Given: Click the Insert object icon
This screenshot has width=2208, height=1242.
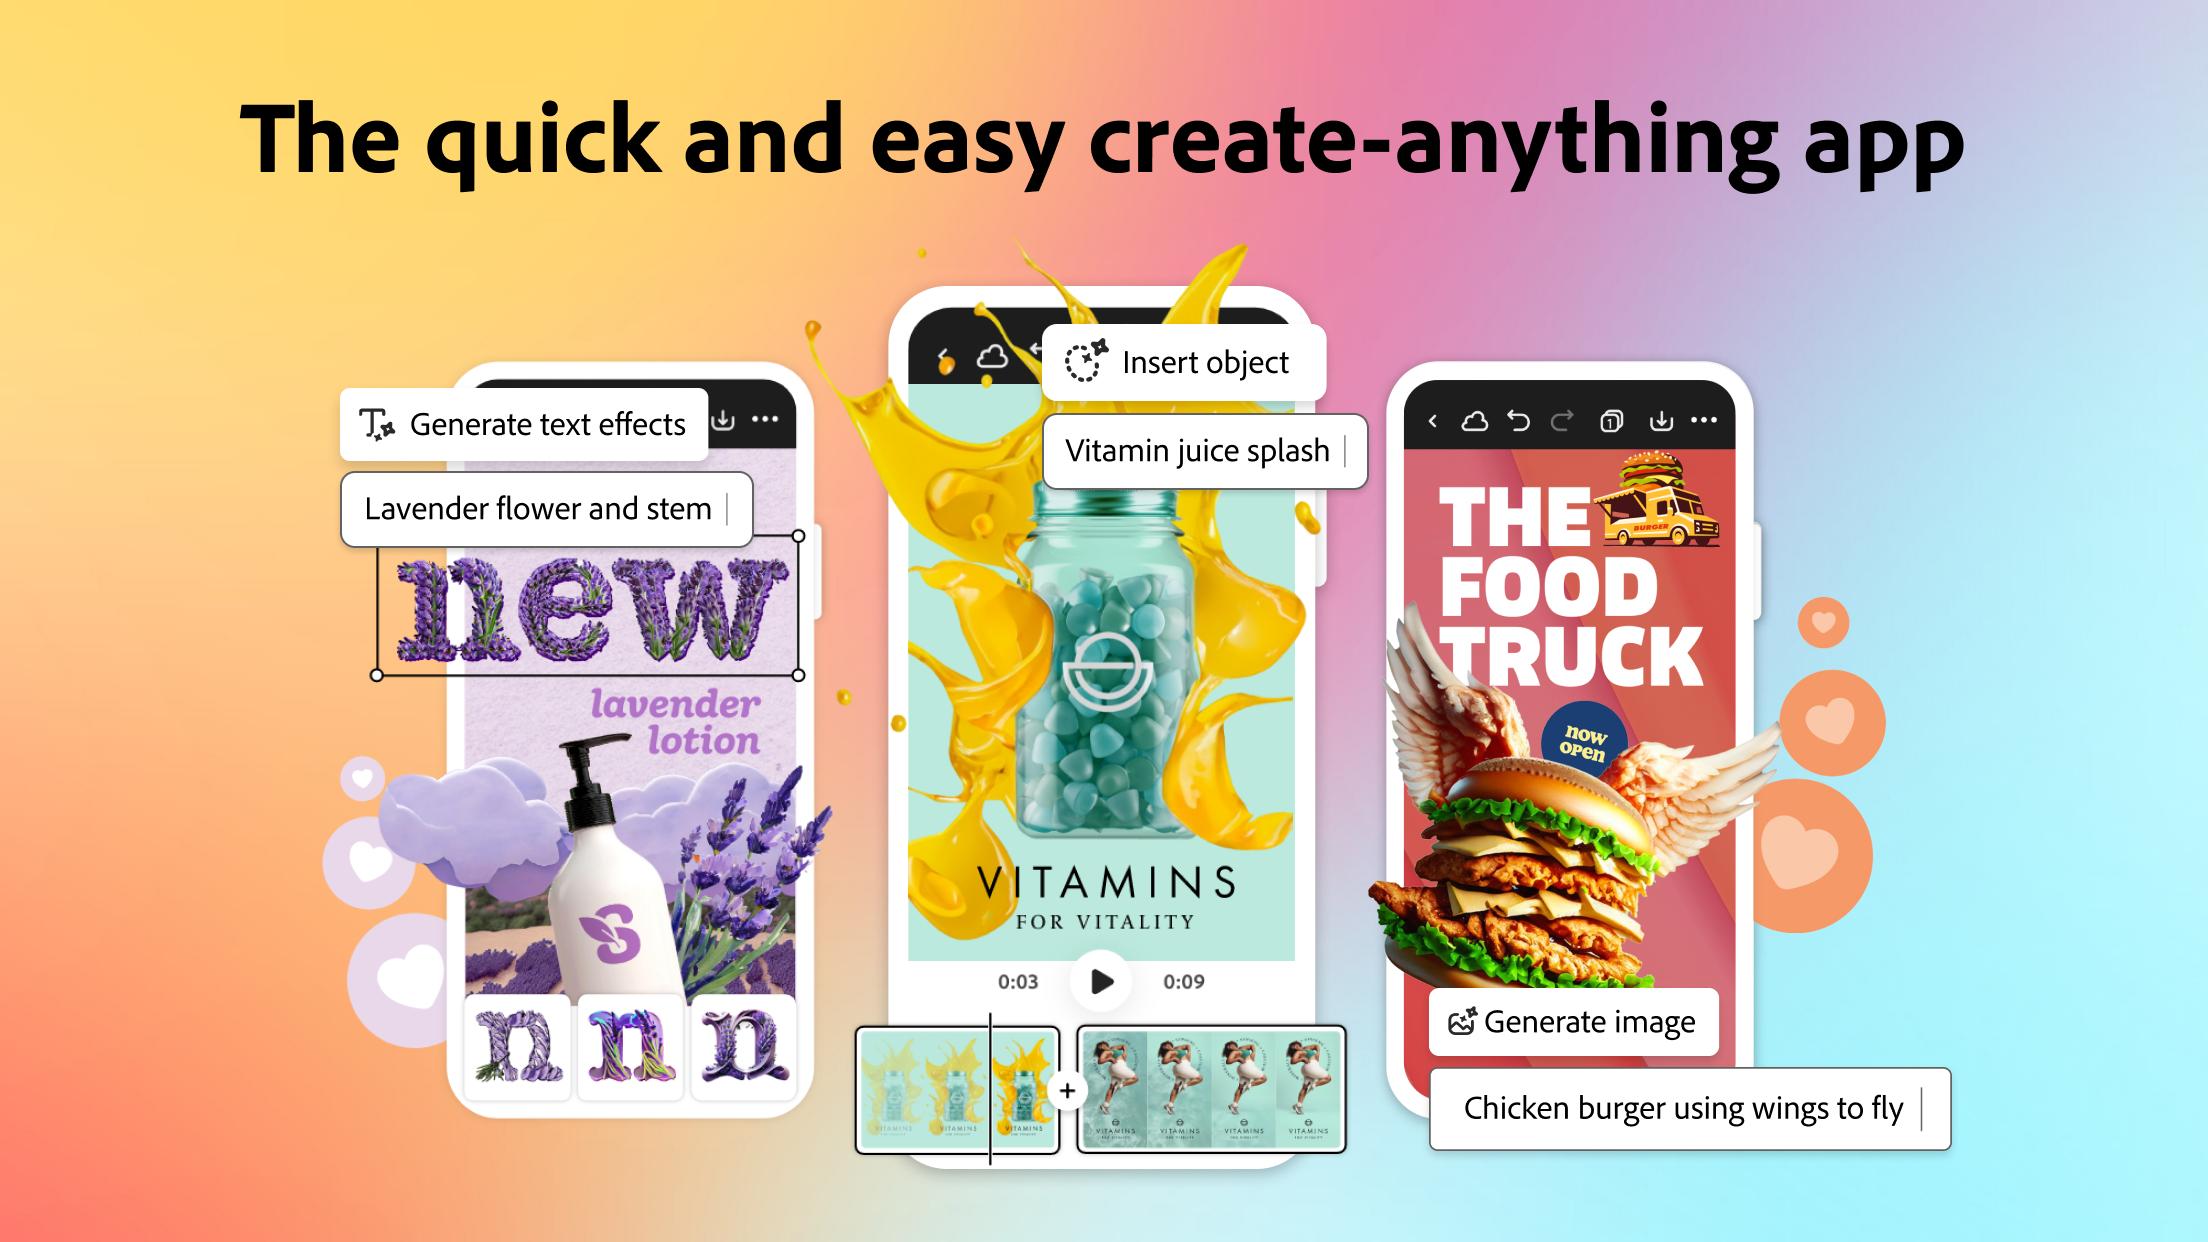Looking at the screenshot, I should tap(1081, 359).
